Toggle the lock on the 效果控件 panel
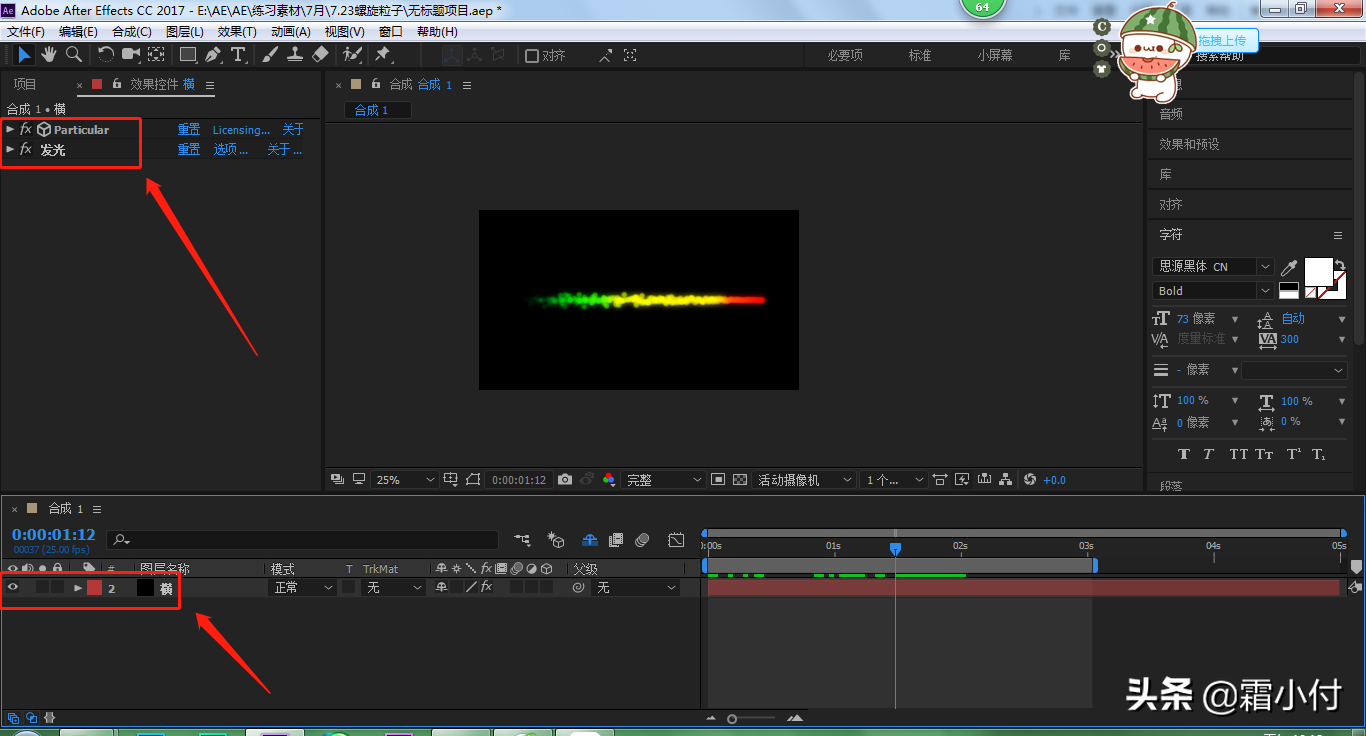This screenshot has width=1366, height=736. coord(117,84)
